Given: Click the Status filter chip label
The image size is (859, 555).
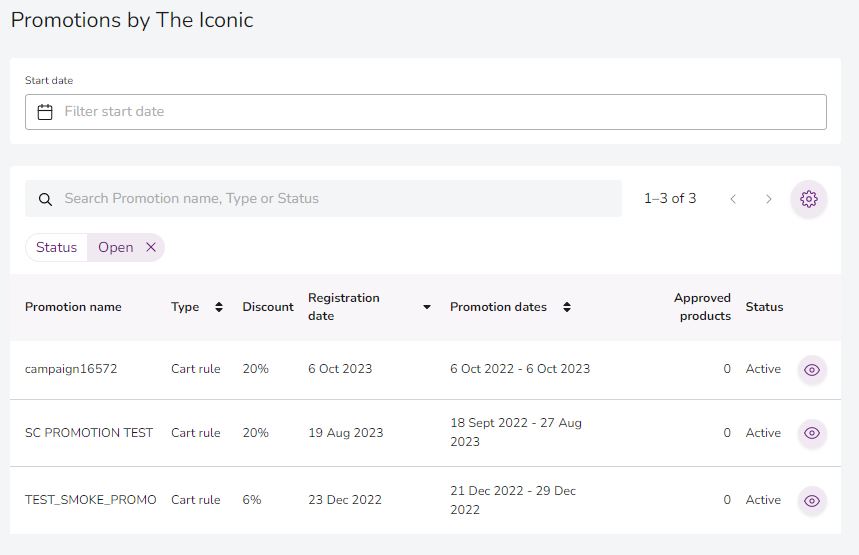Looking at the screenshot, I should click(56, 248).
